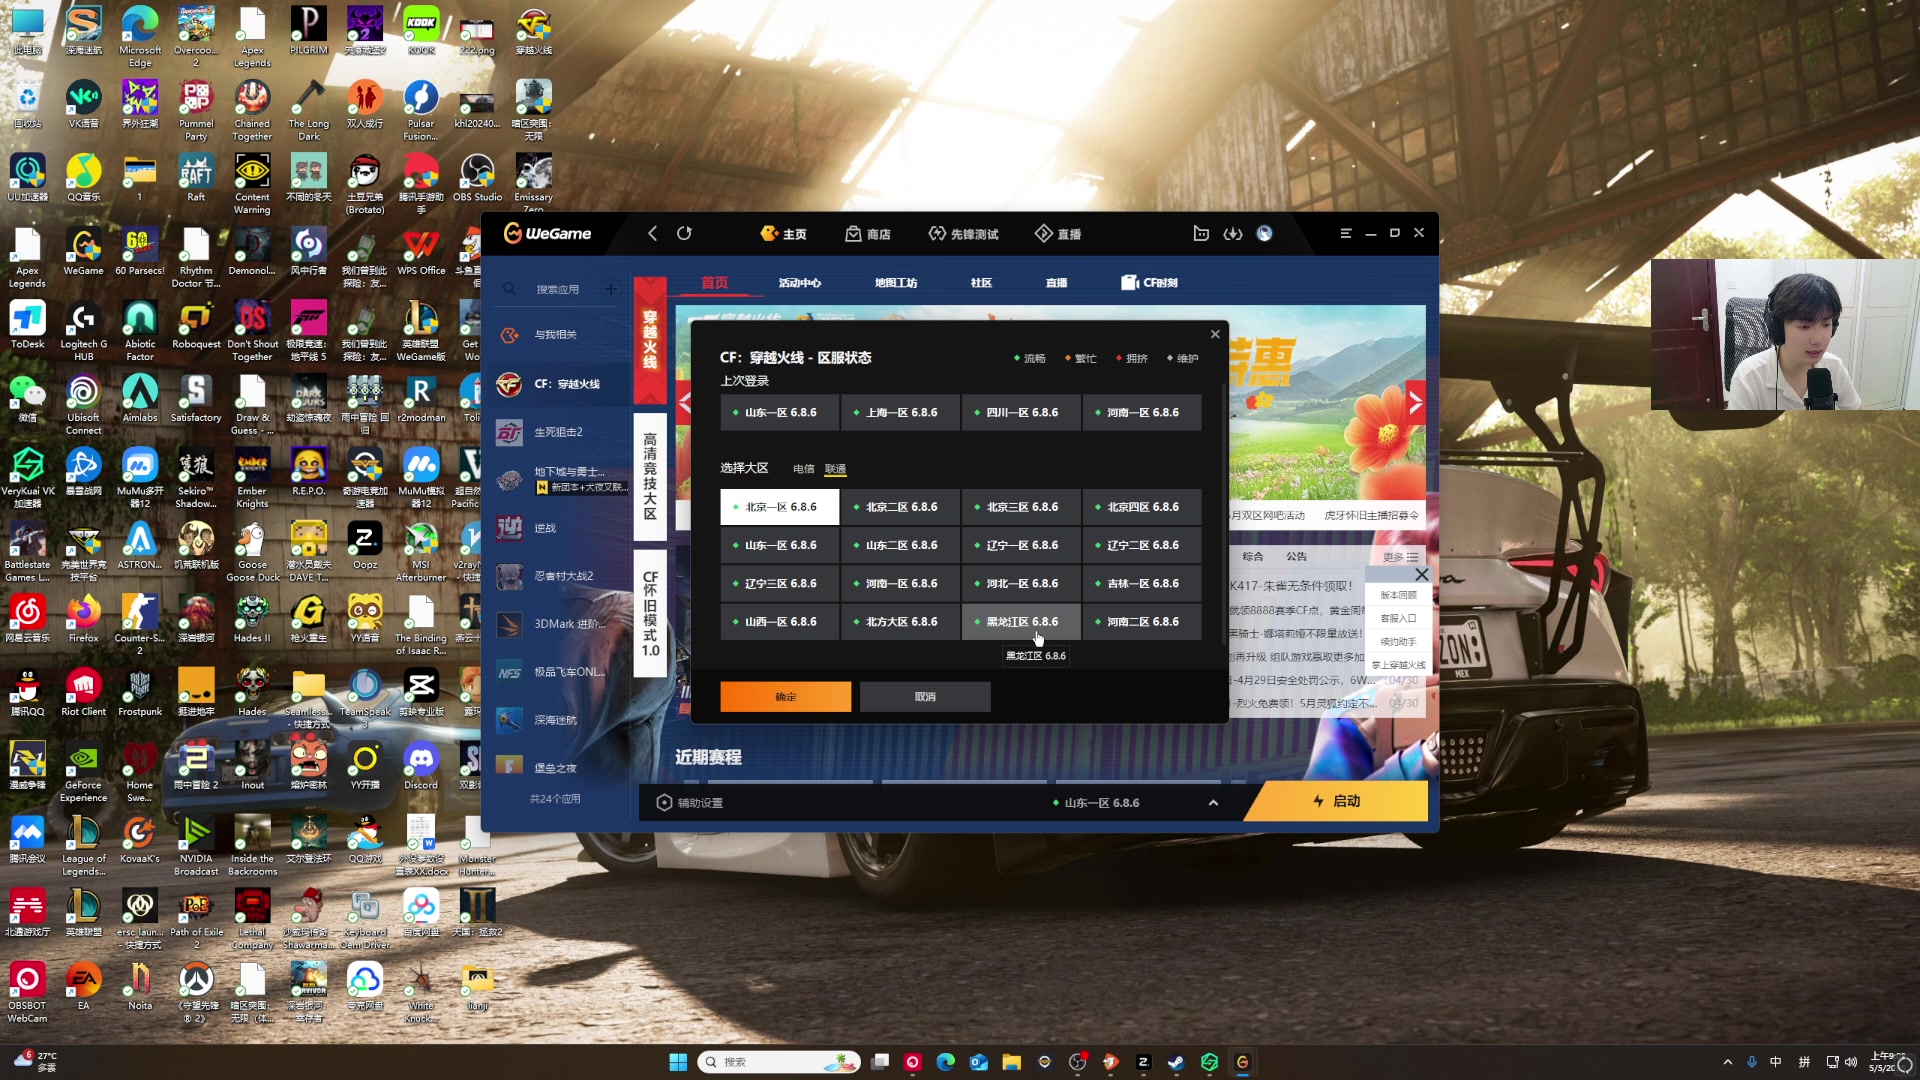
Task: Open 客服入口 in the floating panel
Action: coord(1398,619)
